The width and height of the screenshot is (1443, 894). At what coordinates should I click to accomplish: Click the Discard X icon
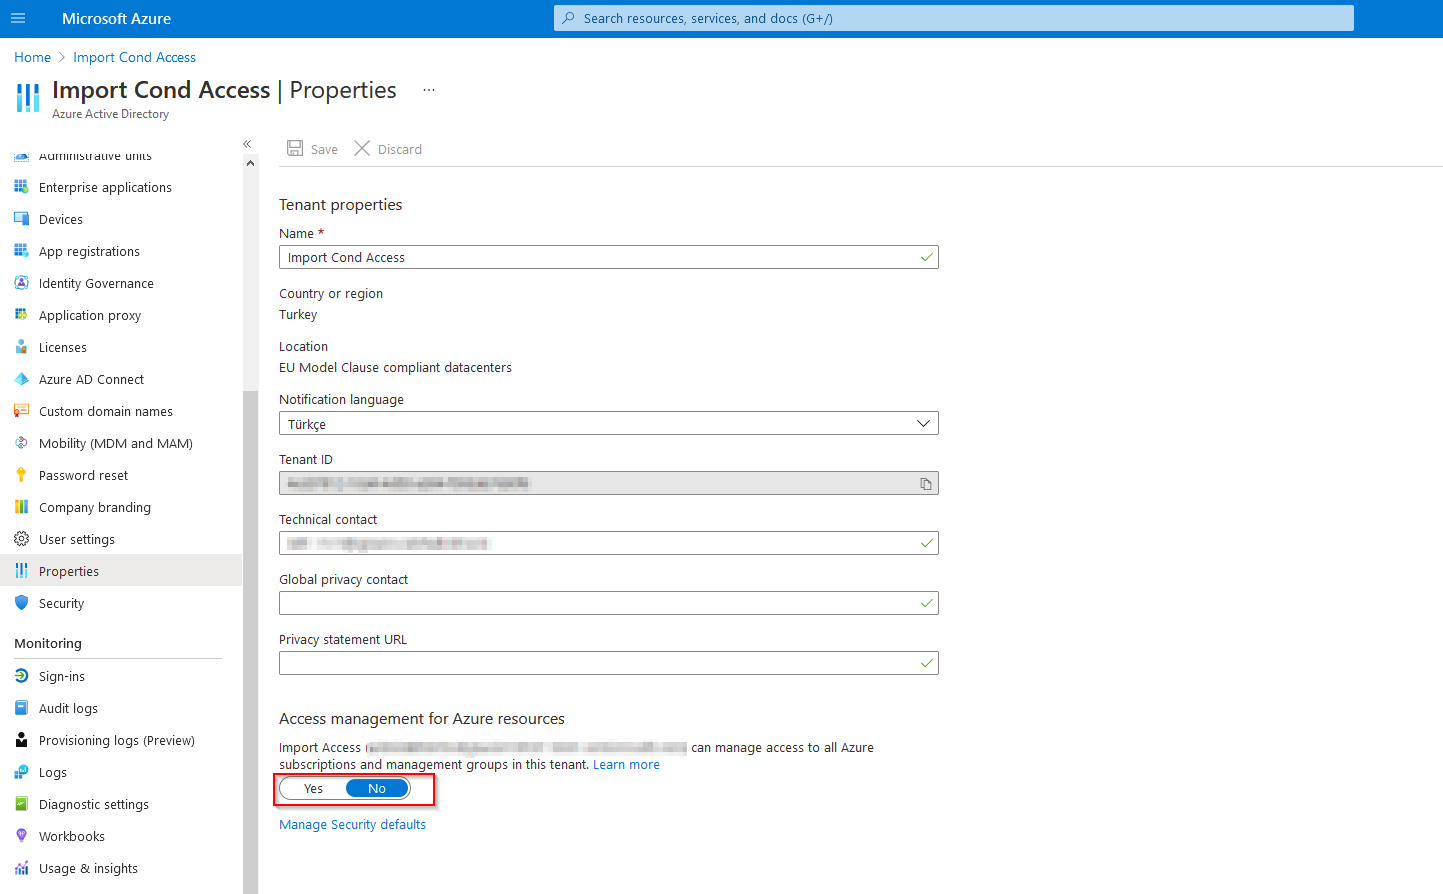click(362, 148)
